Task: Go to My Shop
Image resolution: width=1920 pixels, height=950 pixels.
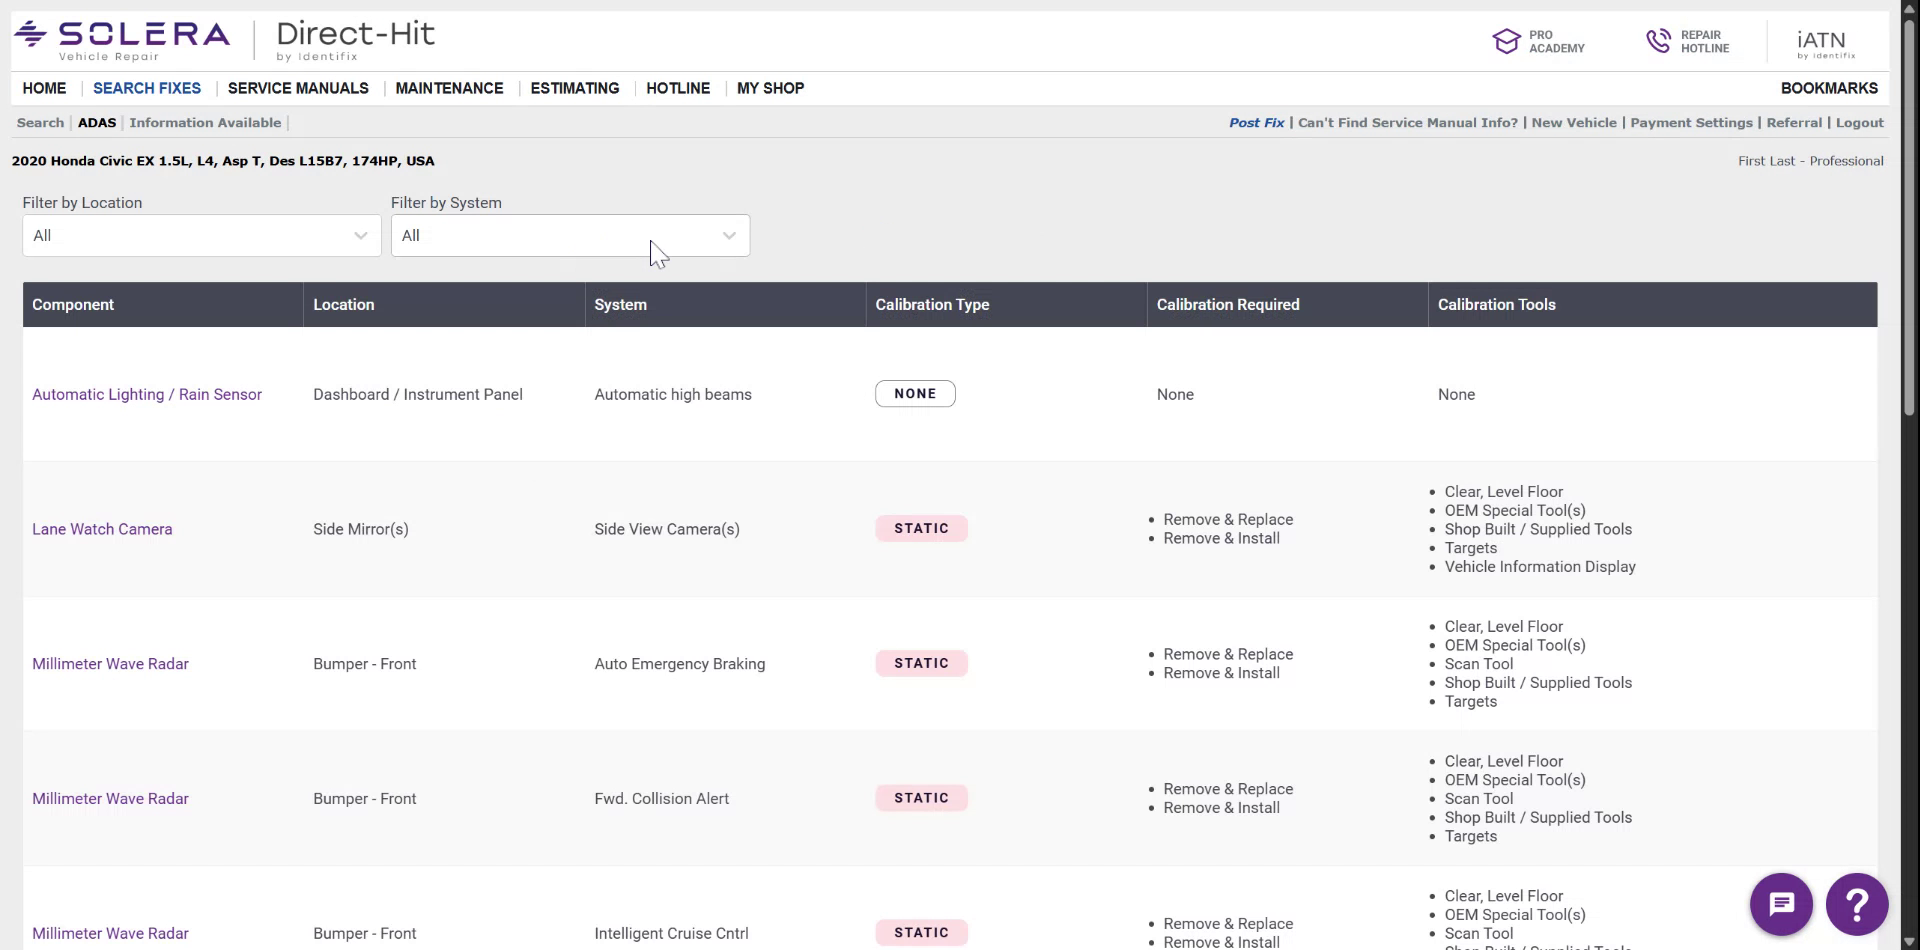Action: (x=770, y=88)
